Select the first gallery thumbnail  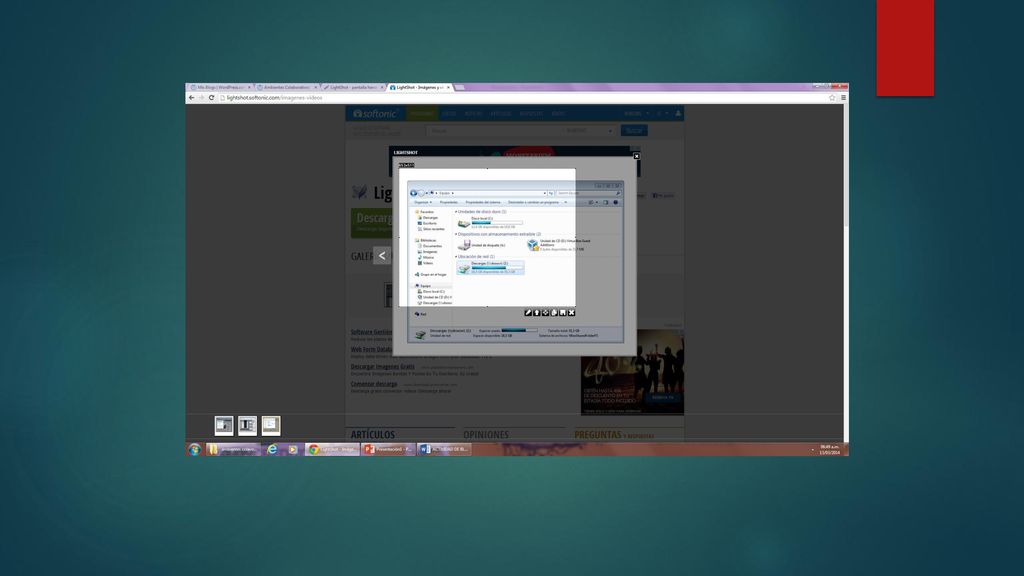(224, 426)
